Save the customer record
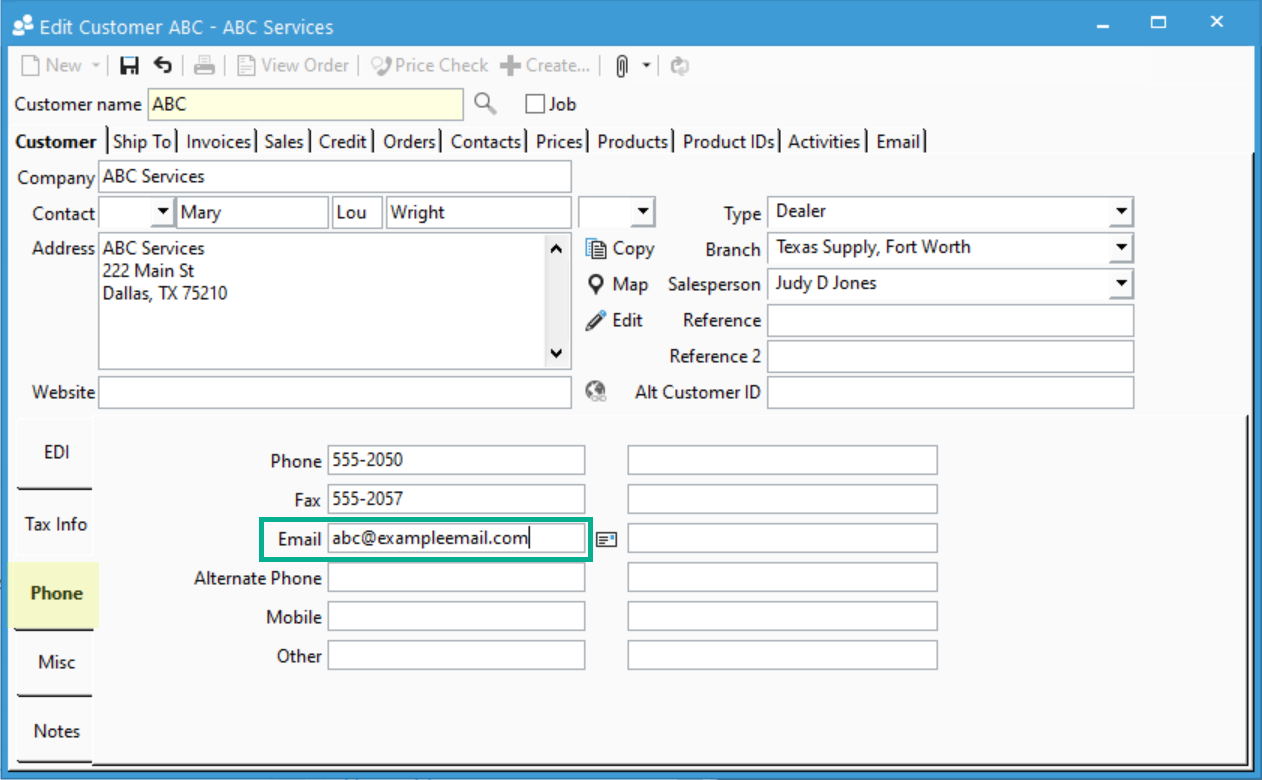1262x780 pixels. pos(129,65)
